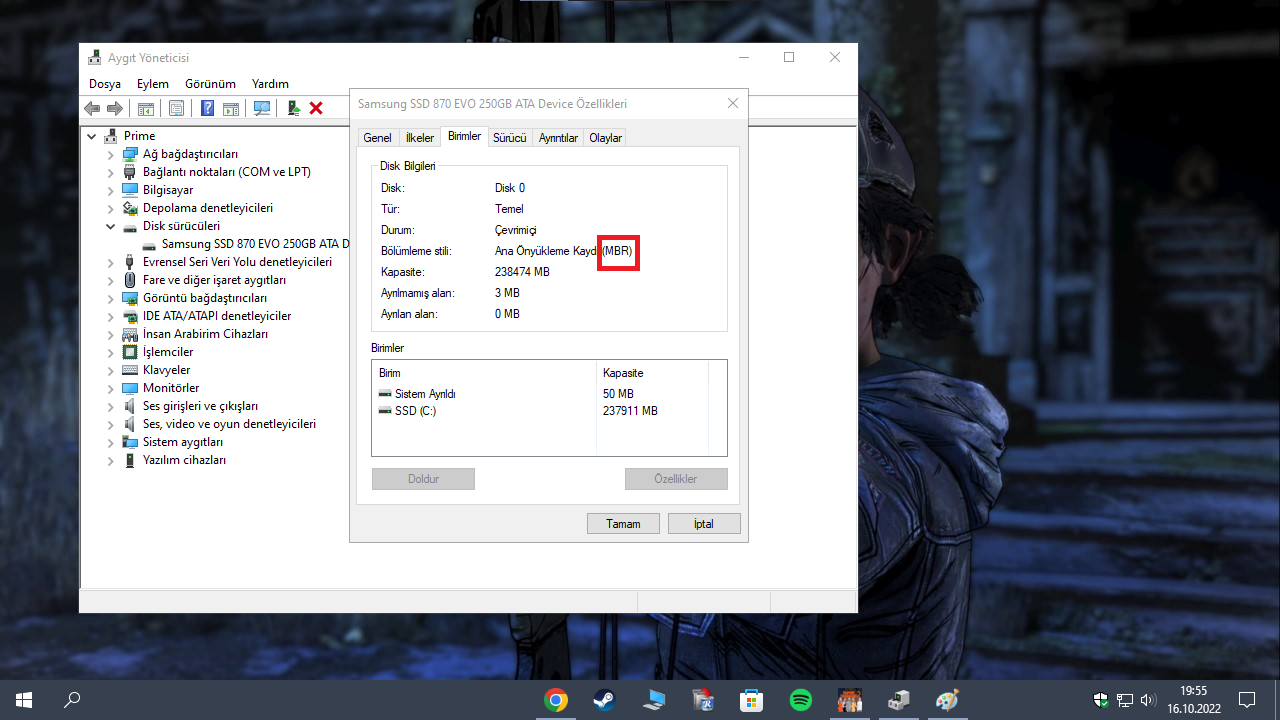The image size is (1280, 720).
Task: Open the Eylem menu
Action: [x=153, y=84]
